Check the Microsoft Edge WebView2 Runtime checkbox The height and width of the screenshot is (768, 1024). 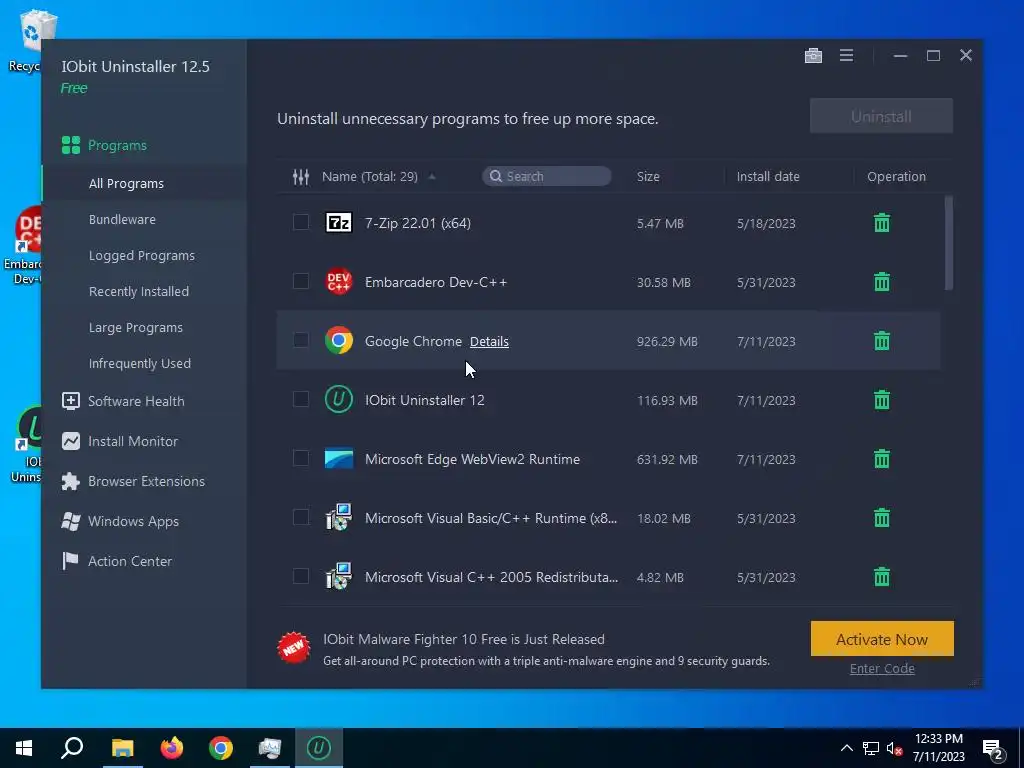300,458
